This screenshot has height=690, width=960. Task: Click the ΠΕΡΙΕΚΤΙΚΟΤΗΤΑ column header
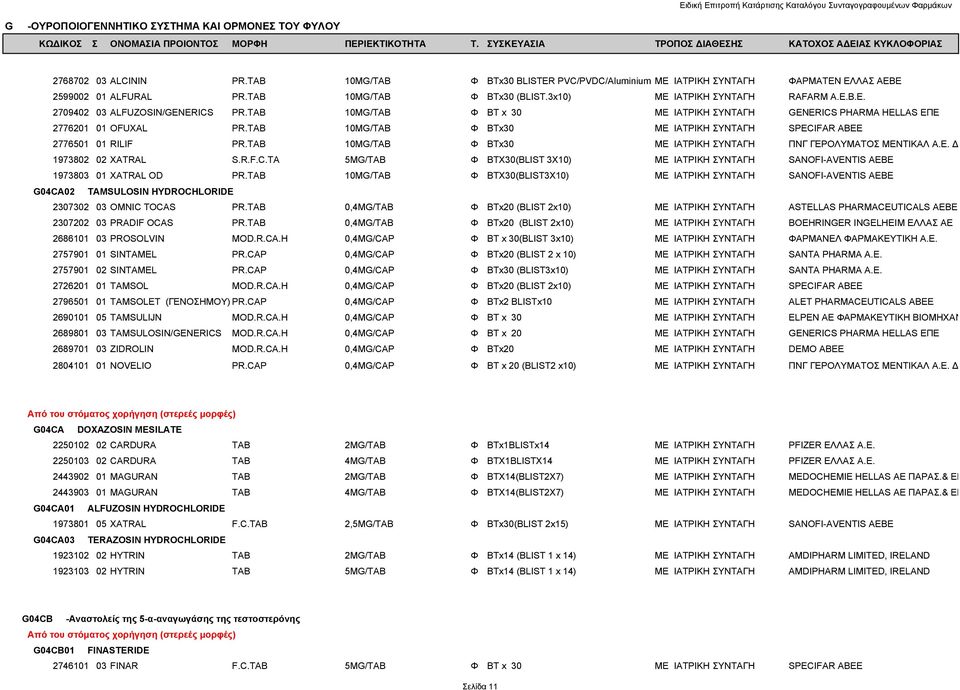click(385, 44)
